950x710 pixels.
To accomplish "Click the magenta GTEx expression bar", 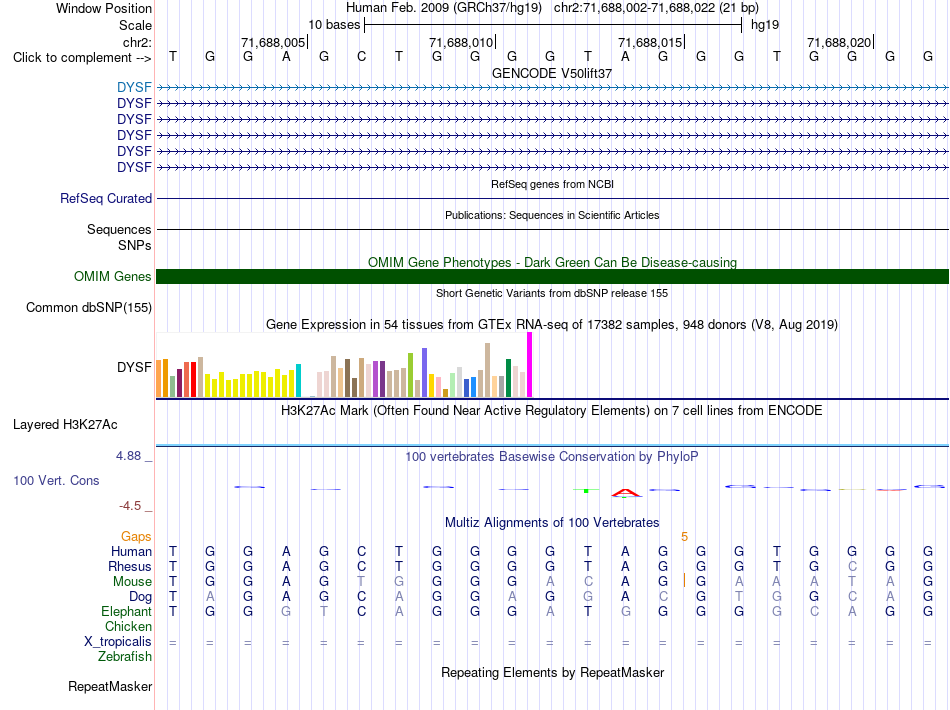I will [x=530, y=365].
